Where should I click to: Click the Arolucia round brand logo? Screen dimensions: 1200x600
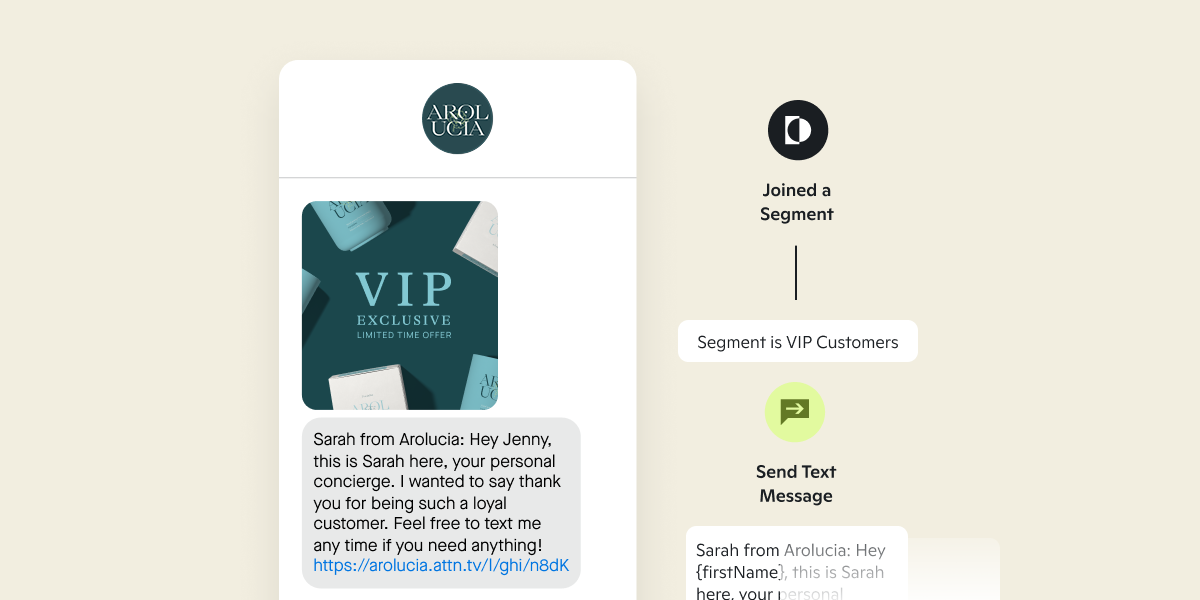pos(457,118)
